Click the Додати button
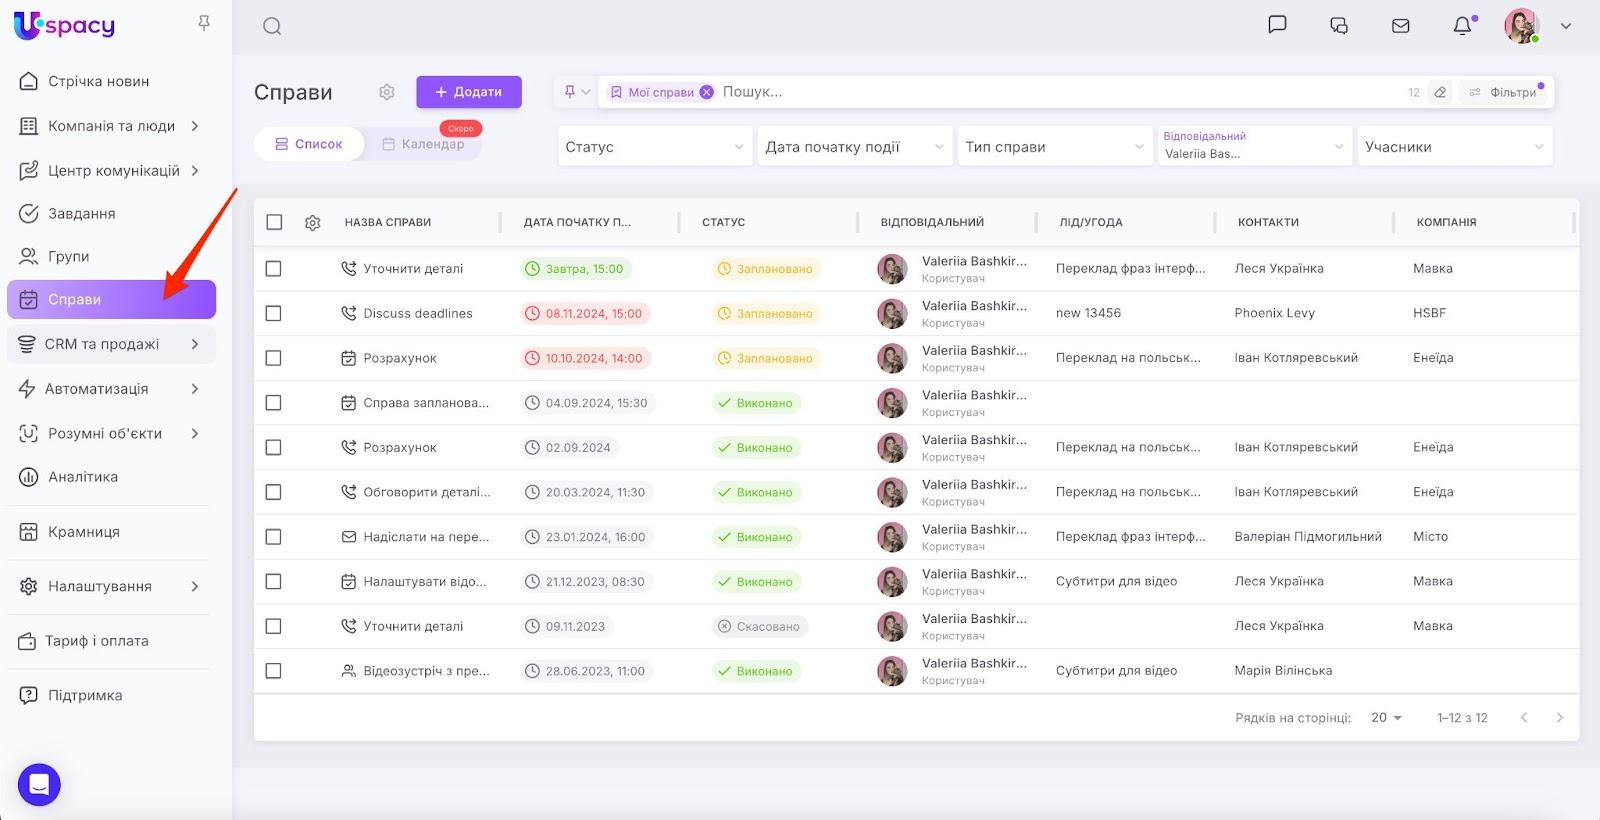The image size is (1600, 820). [x=469, y=92]
